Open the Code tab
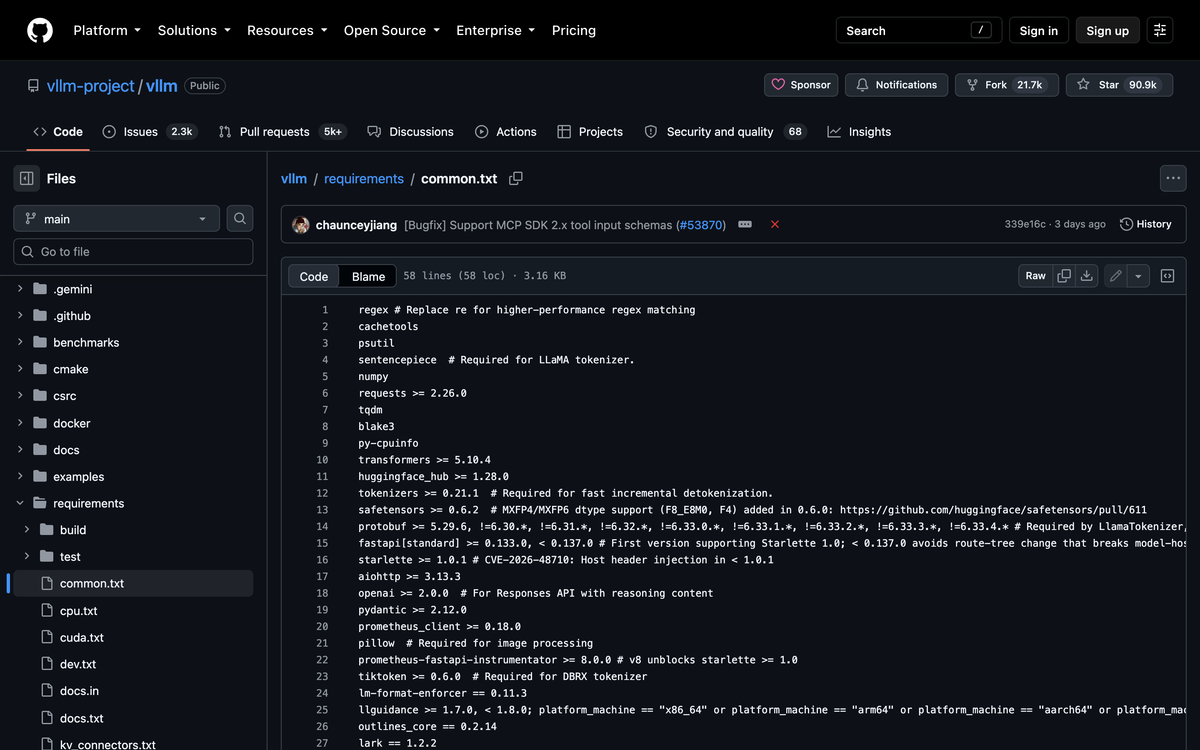1200x750 pixels. [58, 132]
